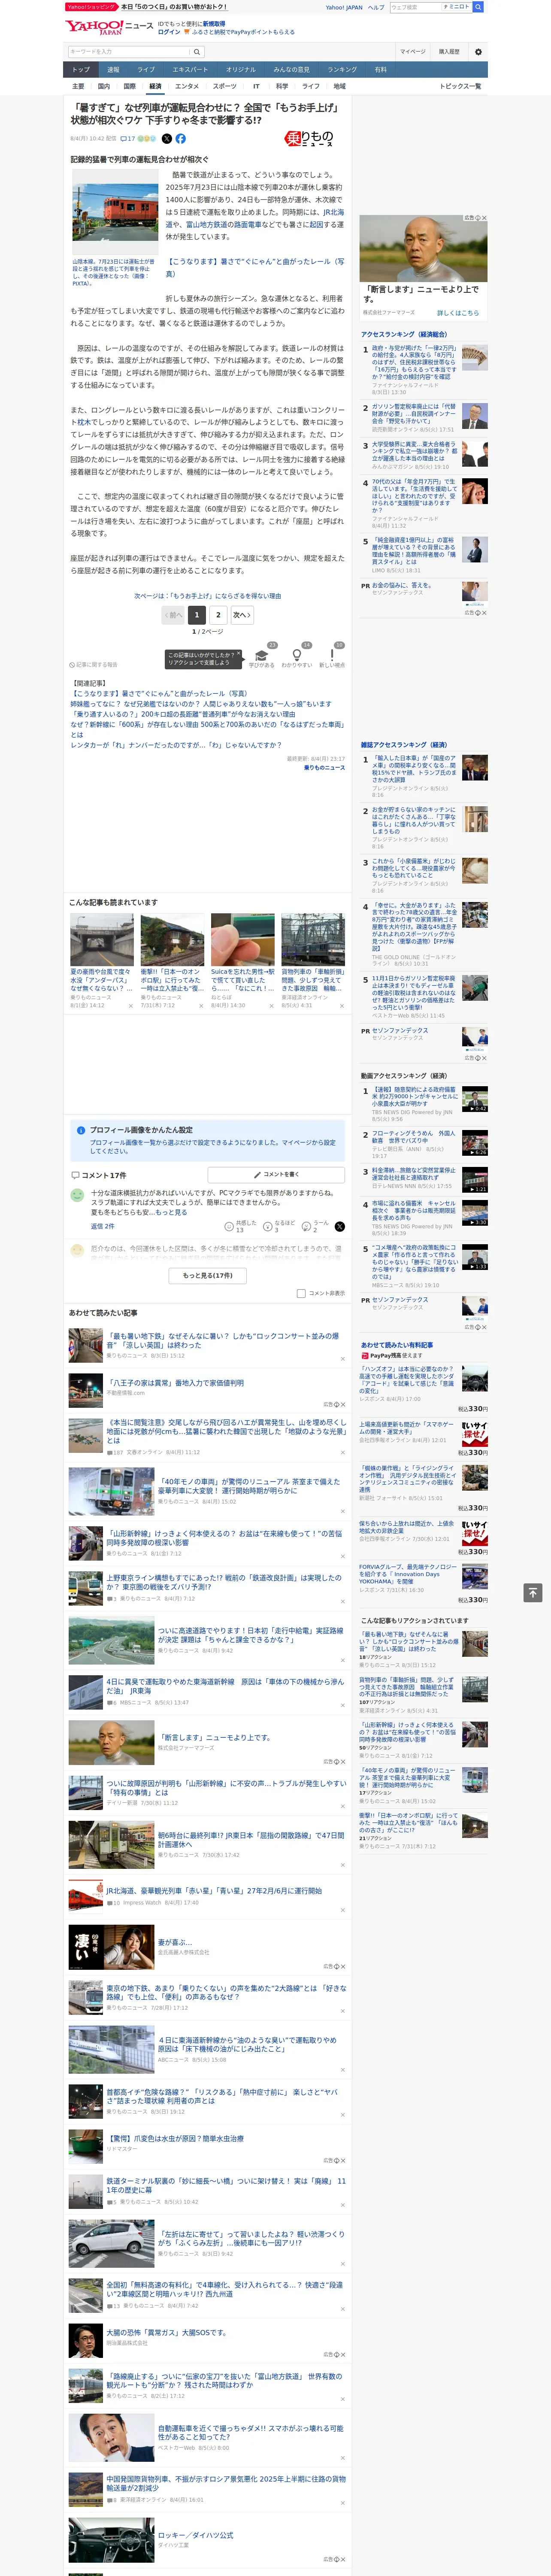Open the みんなの意見 tab
Viewport: 551px width, 2576px height.
coord(292,70)
